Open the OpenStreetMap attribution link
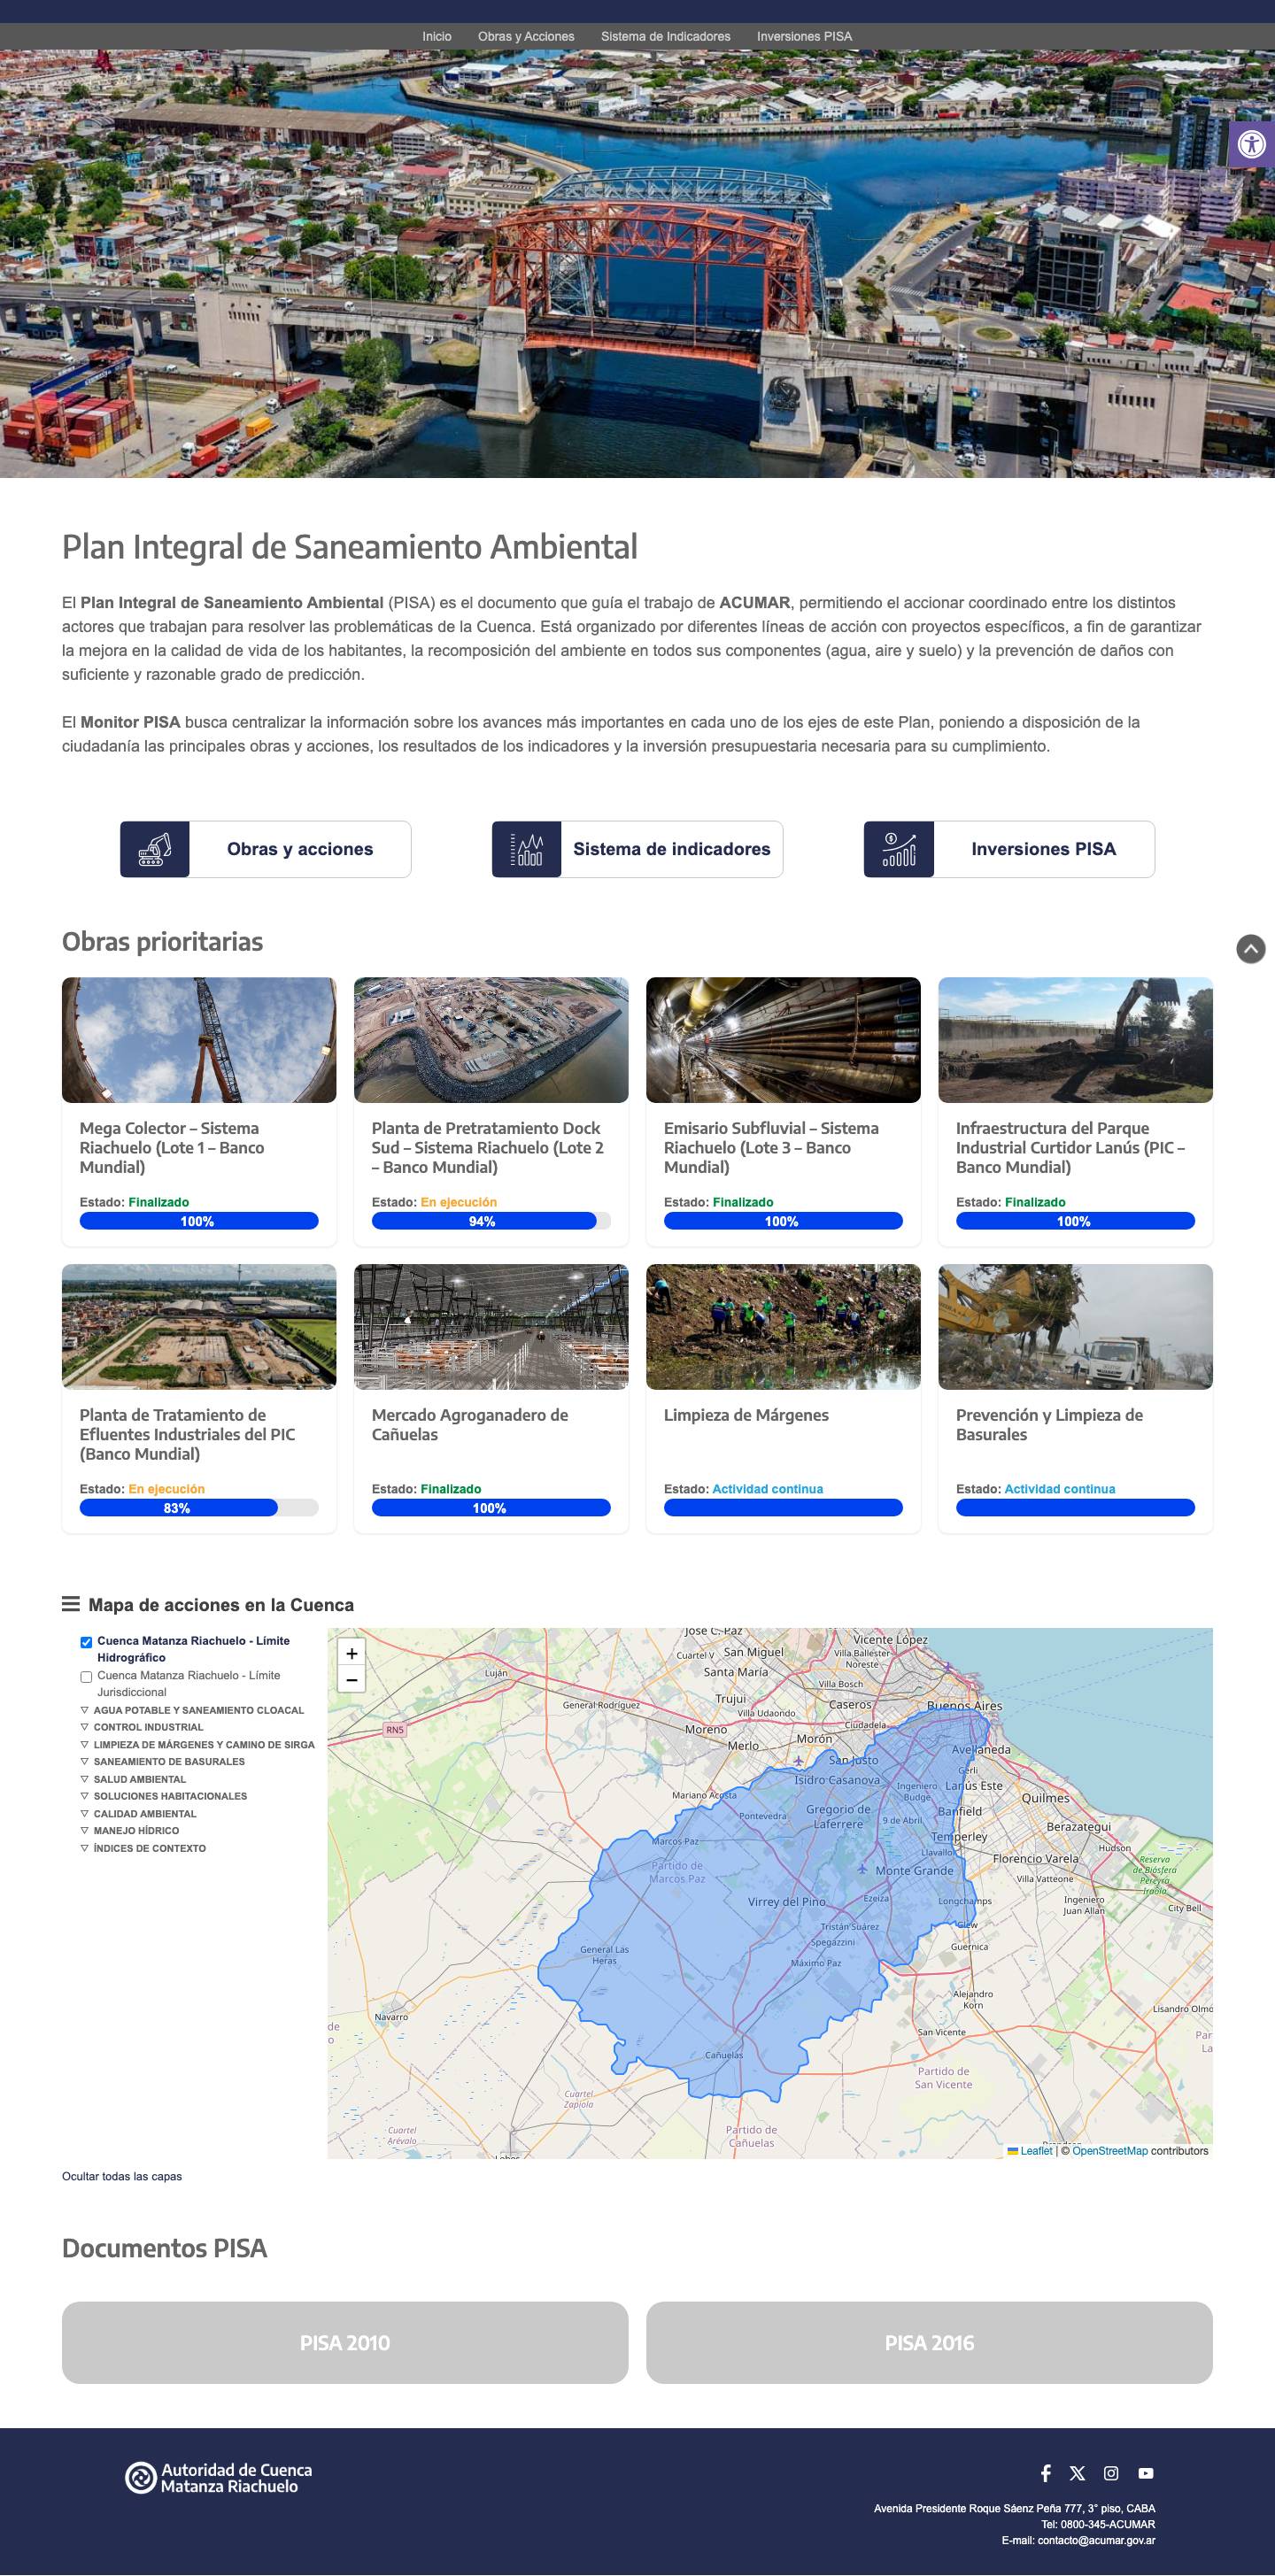The width and height of the screenshot is (1275, 2576). pyautogui.click(x=1110, y=2151)
